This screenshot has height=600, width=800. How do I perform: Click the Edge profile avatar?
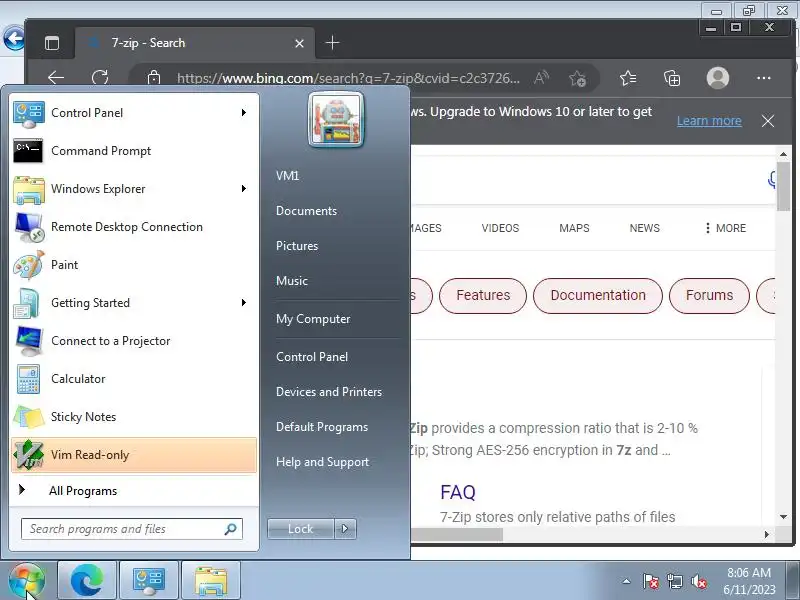pos(717,78)
